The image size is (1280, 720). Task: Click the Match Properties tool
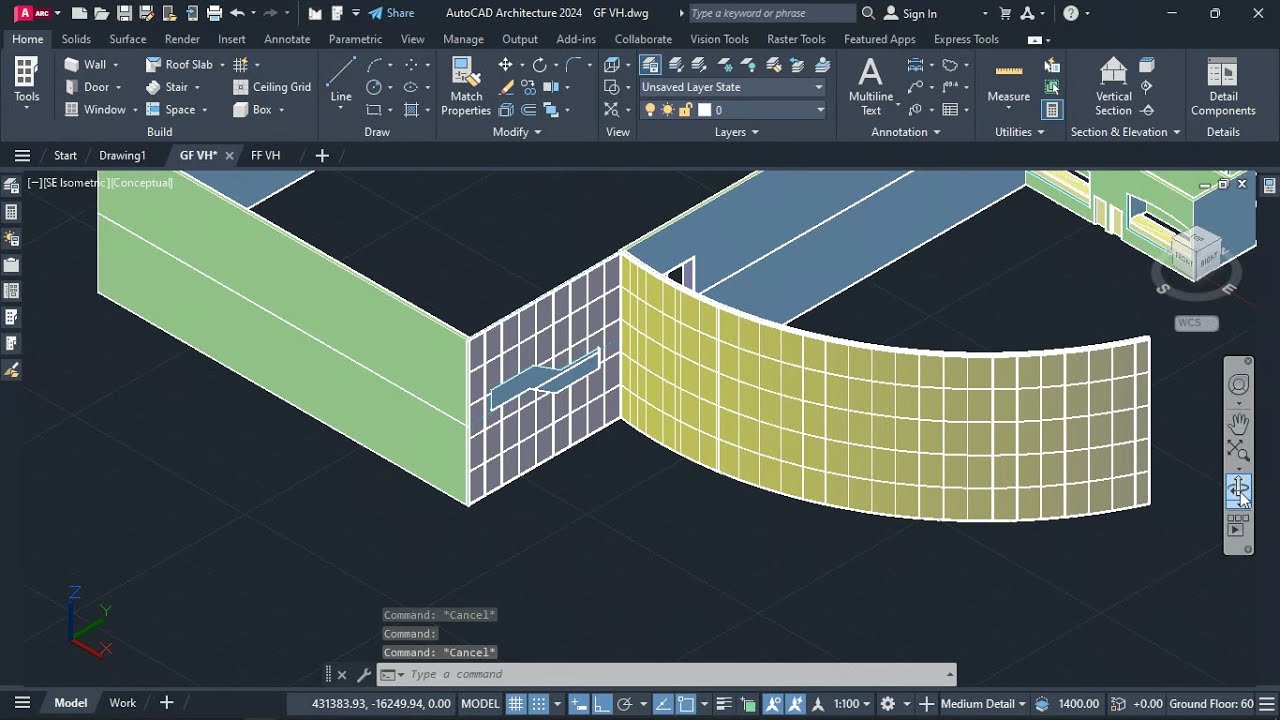pos(466,86)
